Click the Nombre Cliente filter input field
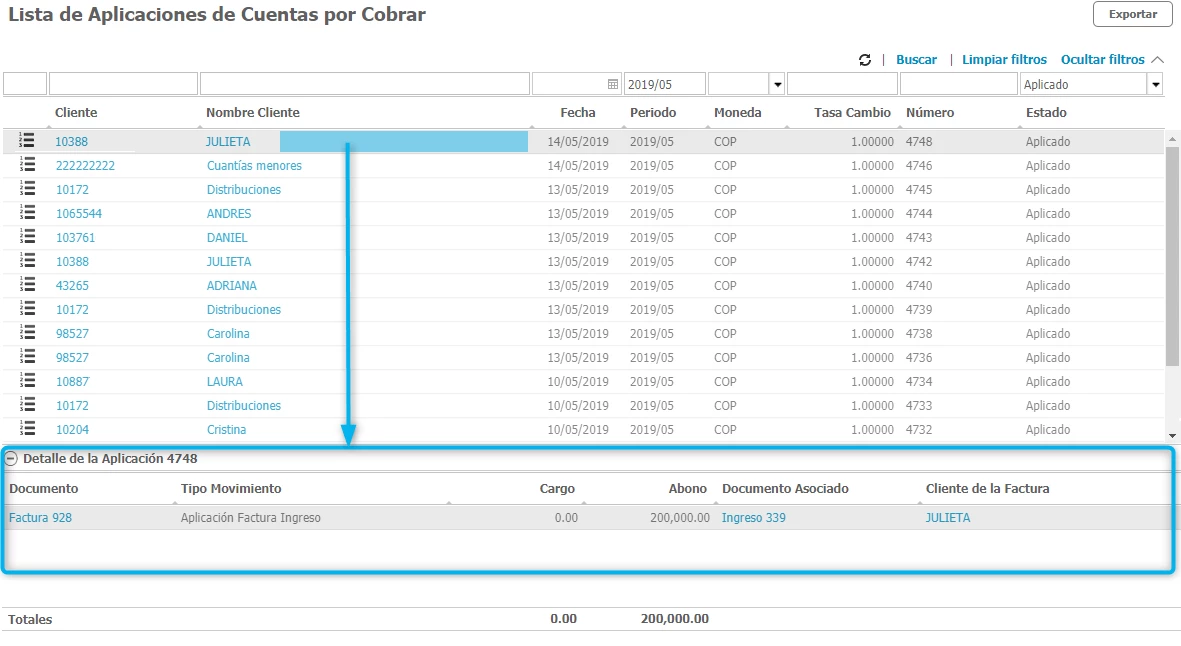 click(x=365, y=85)
